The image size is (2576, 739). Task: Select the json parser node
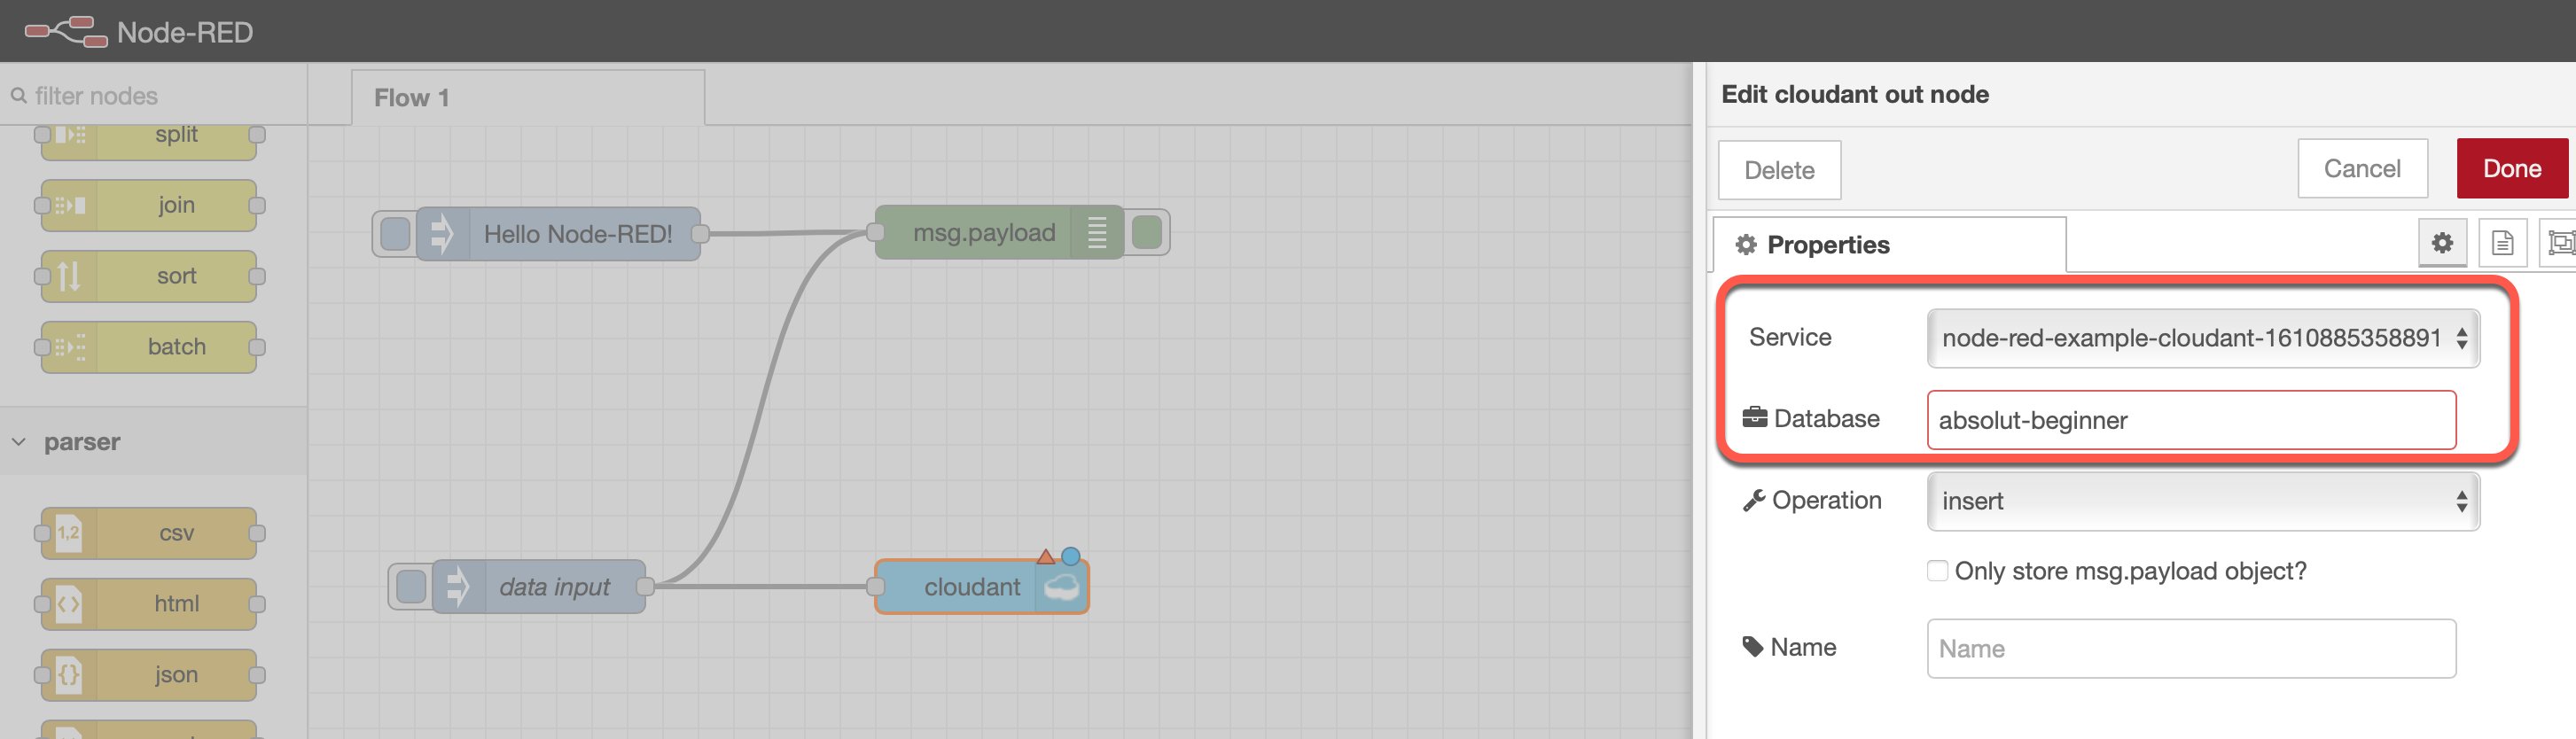click(149, 675)
